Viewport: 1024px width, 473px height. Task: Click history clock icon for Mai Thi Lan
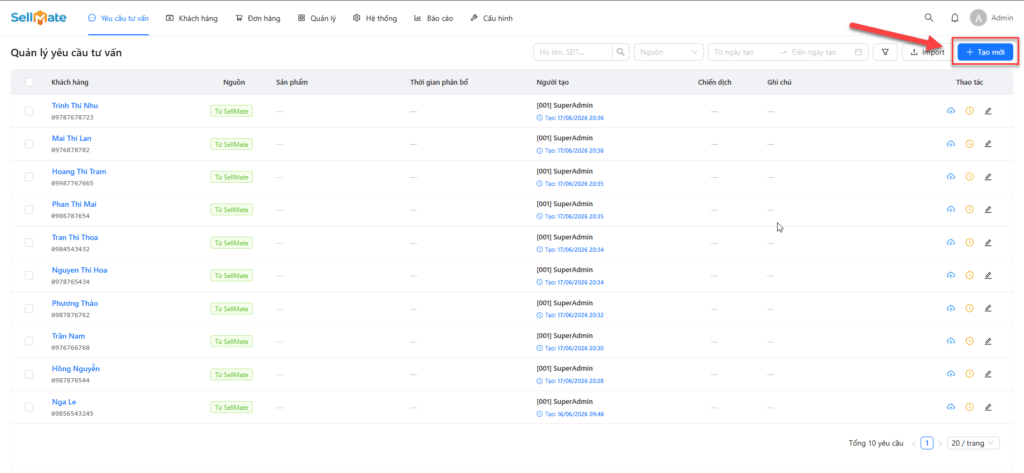coord(969,144)
